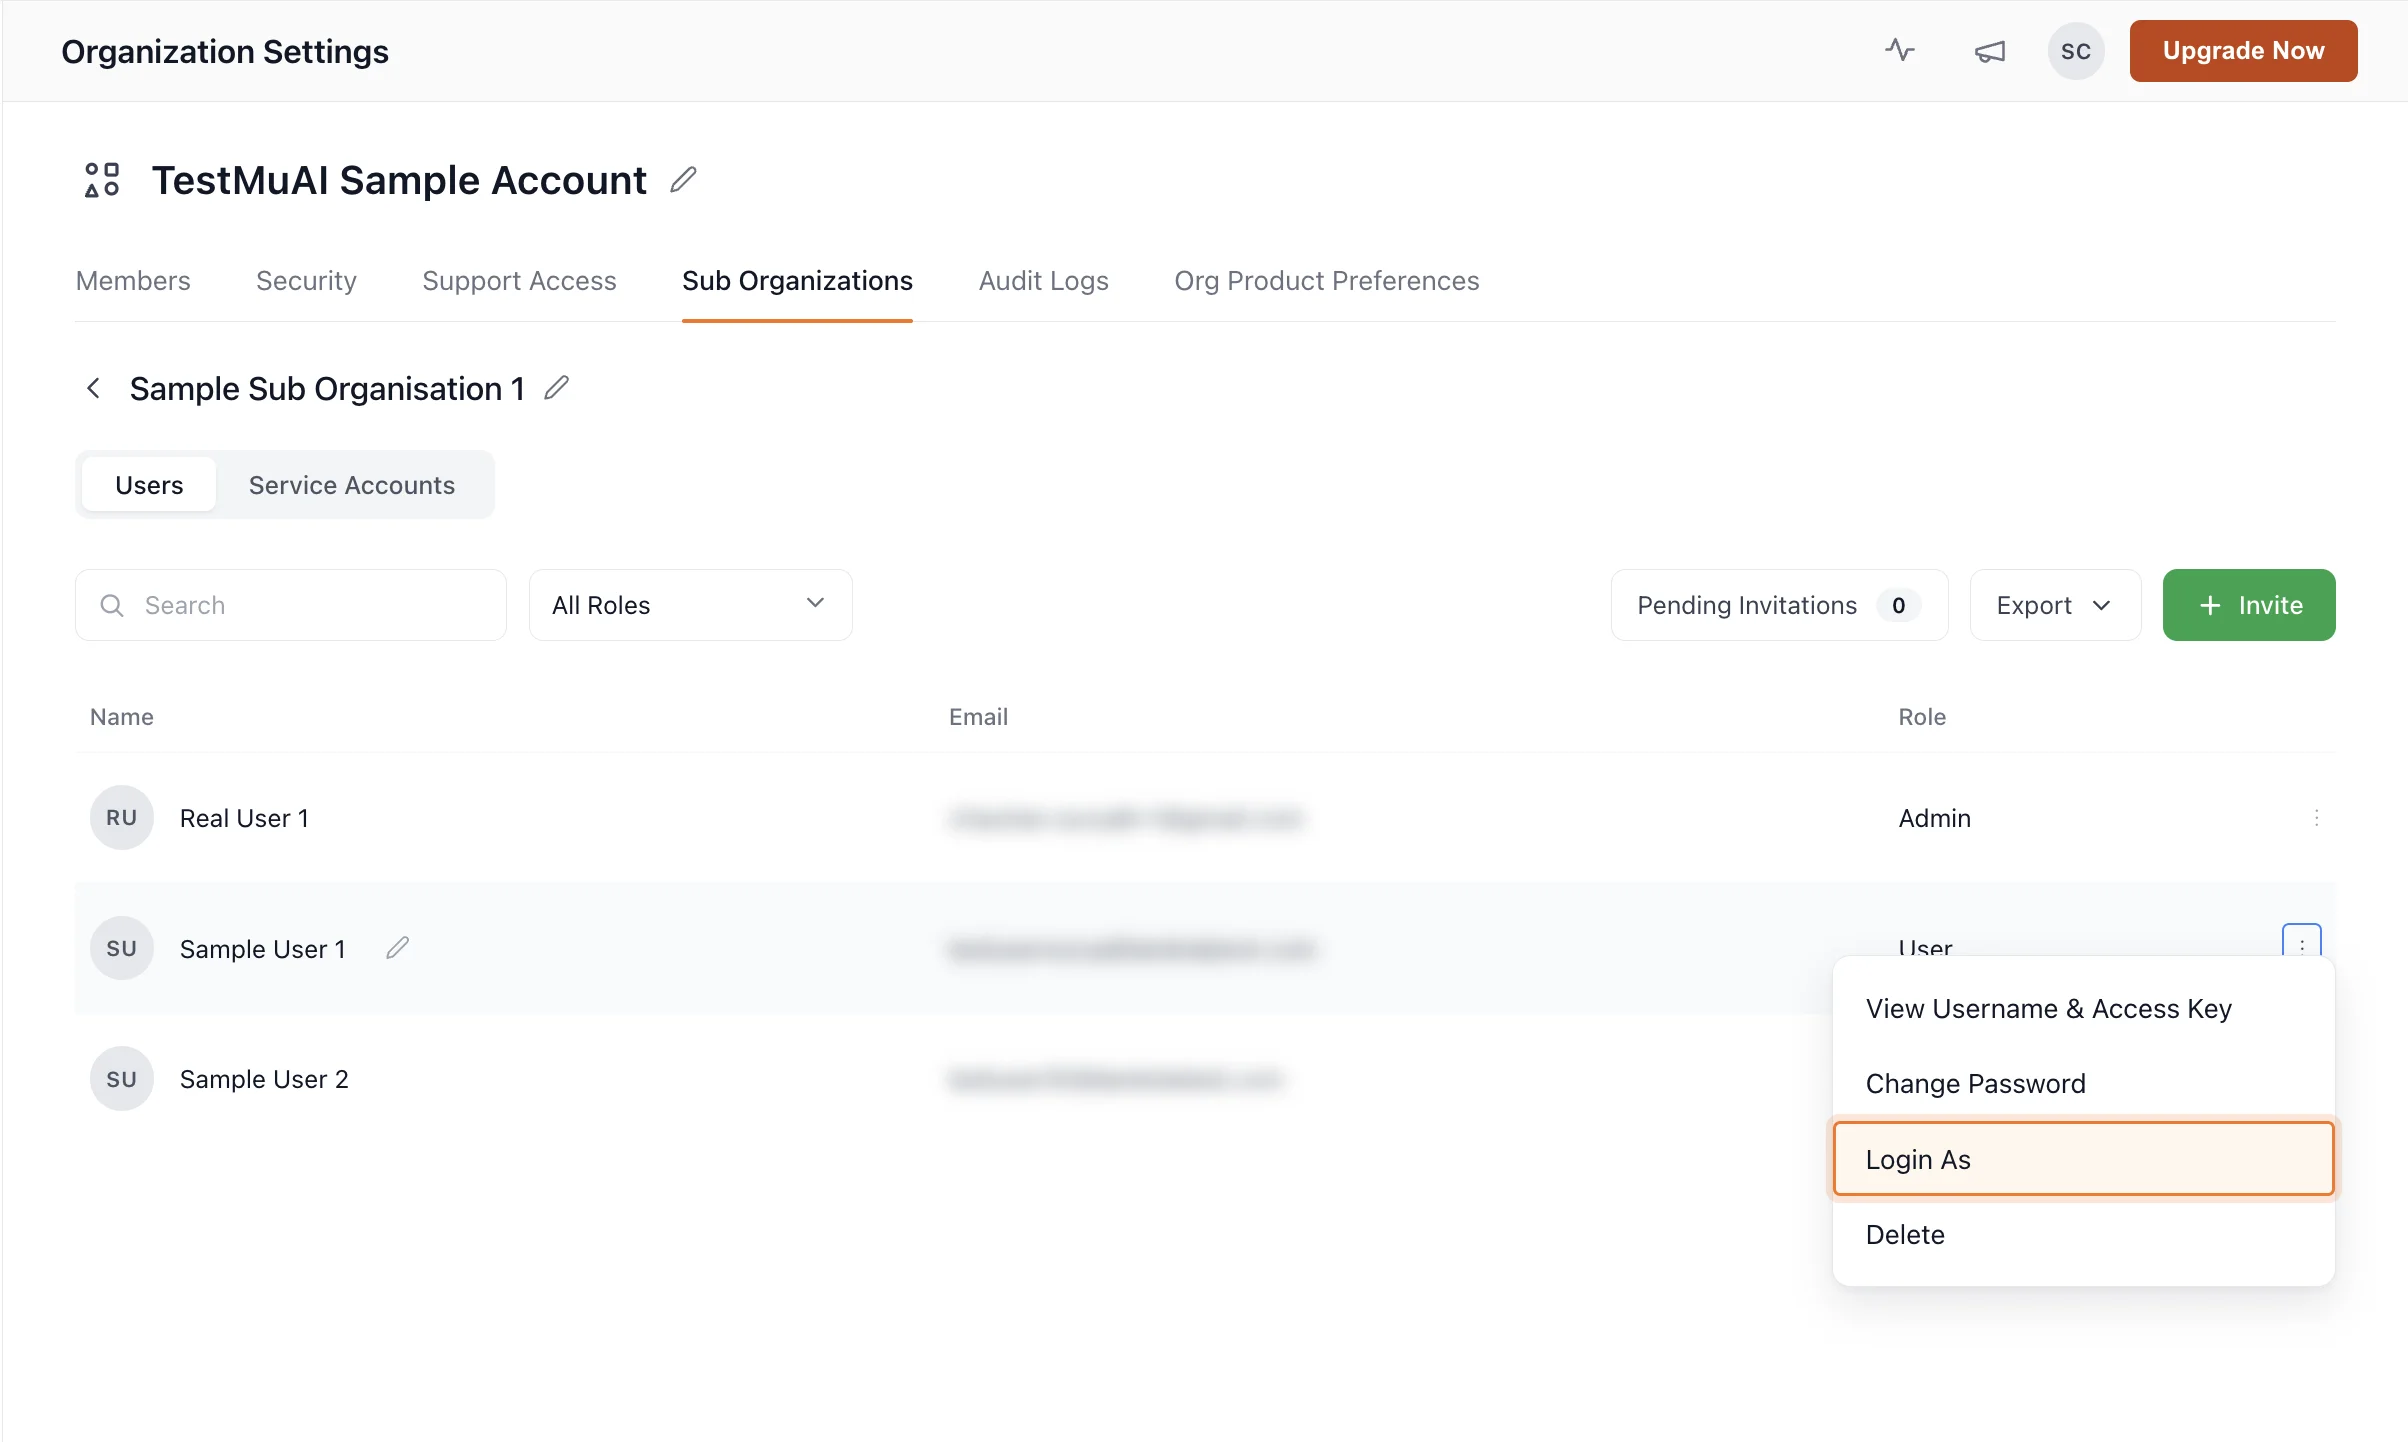Select Delete from the user menu
The width and height of the screenshot is (2408, 1442).
tap(2083, 1235)
